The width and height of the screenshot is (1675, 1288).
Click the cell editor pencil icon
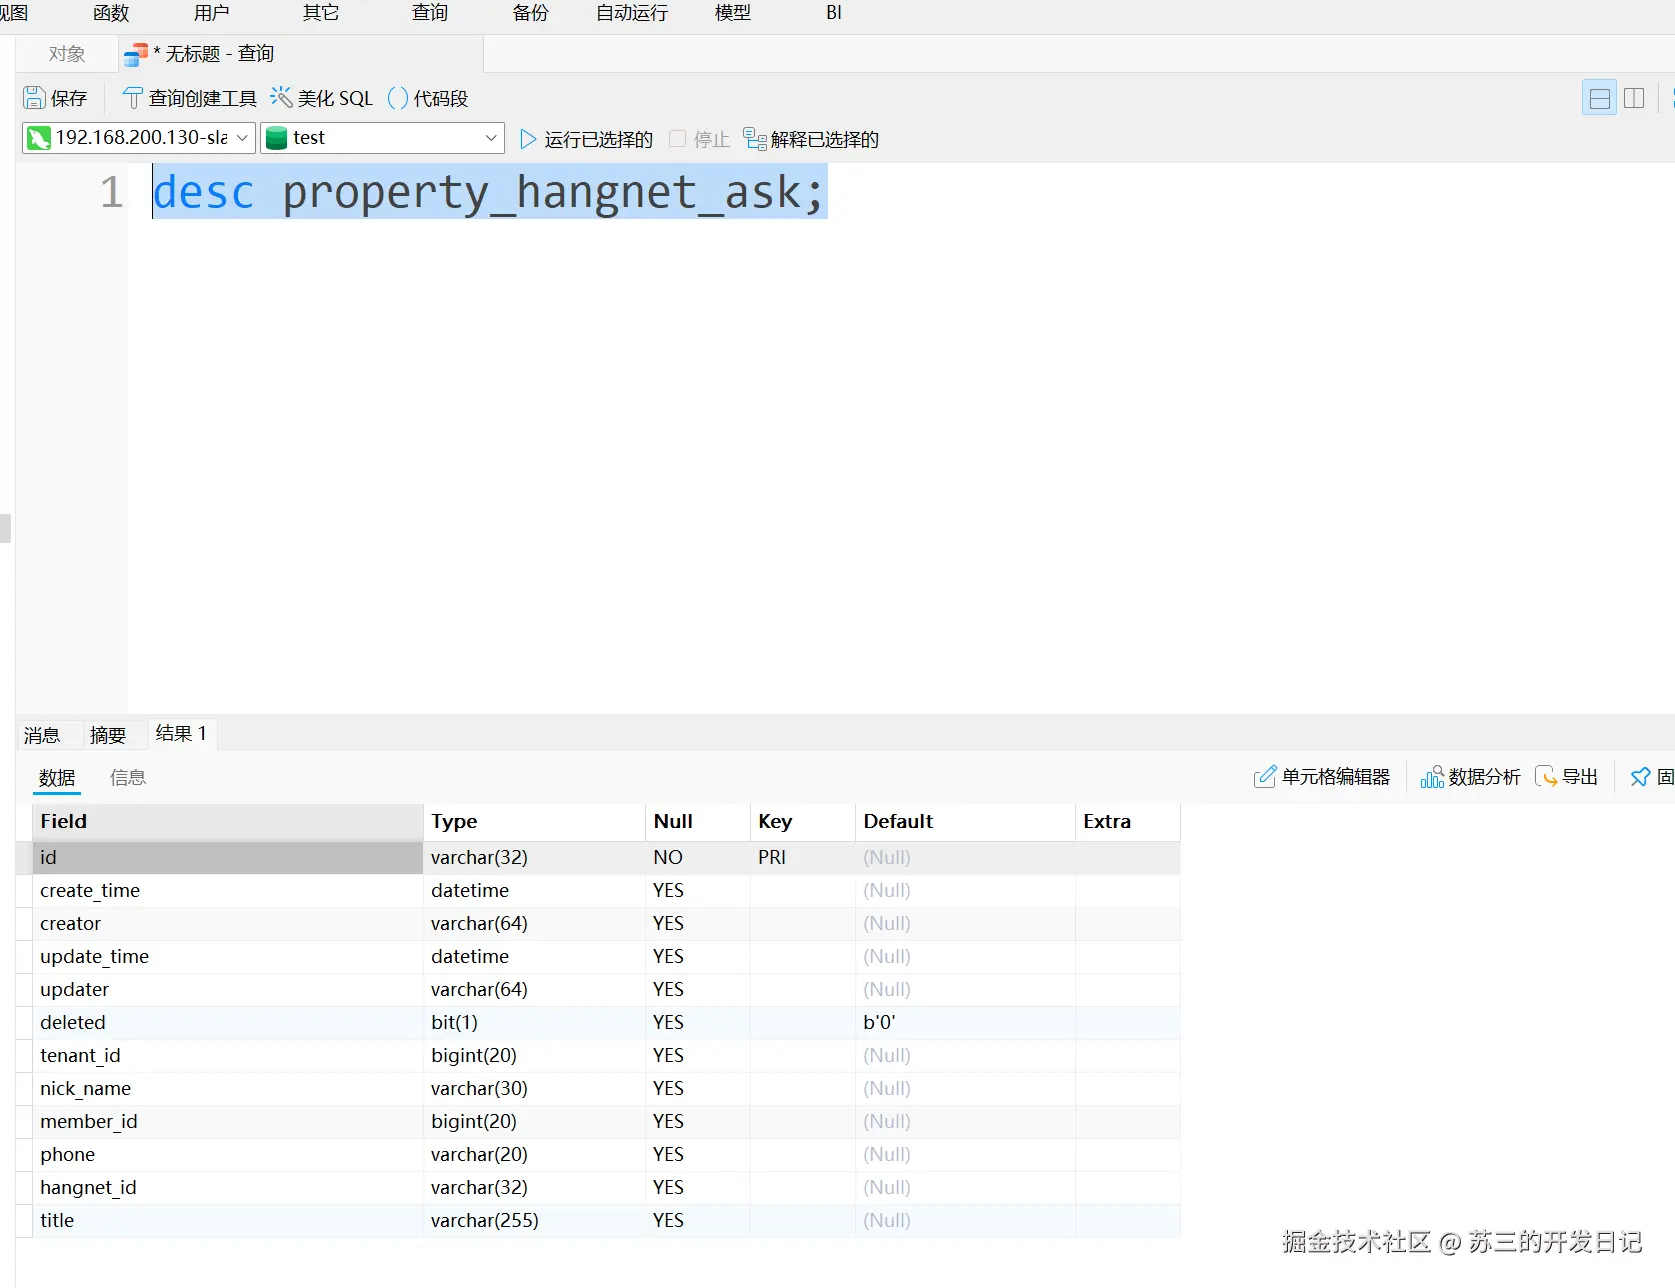coord(1265,777)
